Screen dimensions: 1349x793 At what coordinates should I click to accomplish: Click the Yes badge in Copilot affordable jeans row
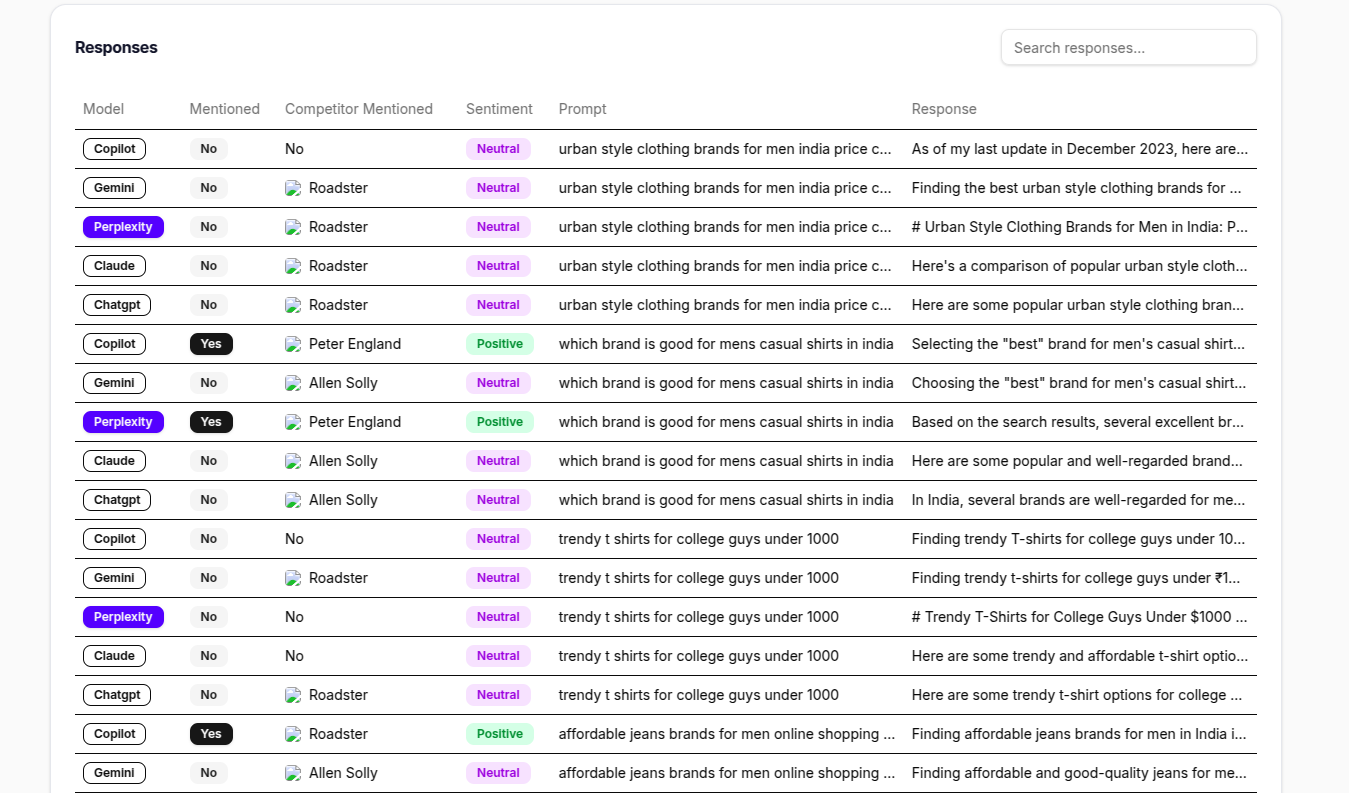point(211,734)
